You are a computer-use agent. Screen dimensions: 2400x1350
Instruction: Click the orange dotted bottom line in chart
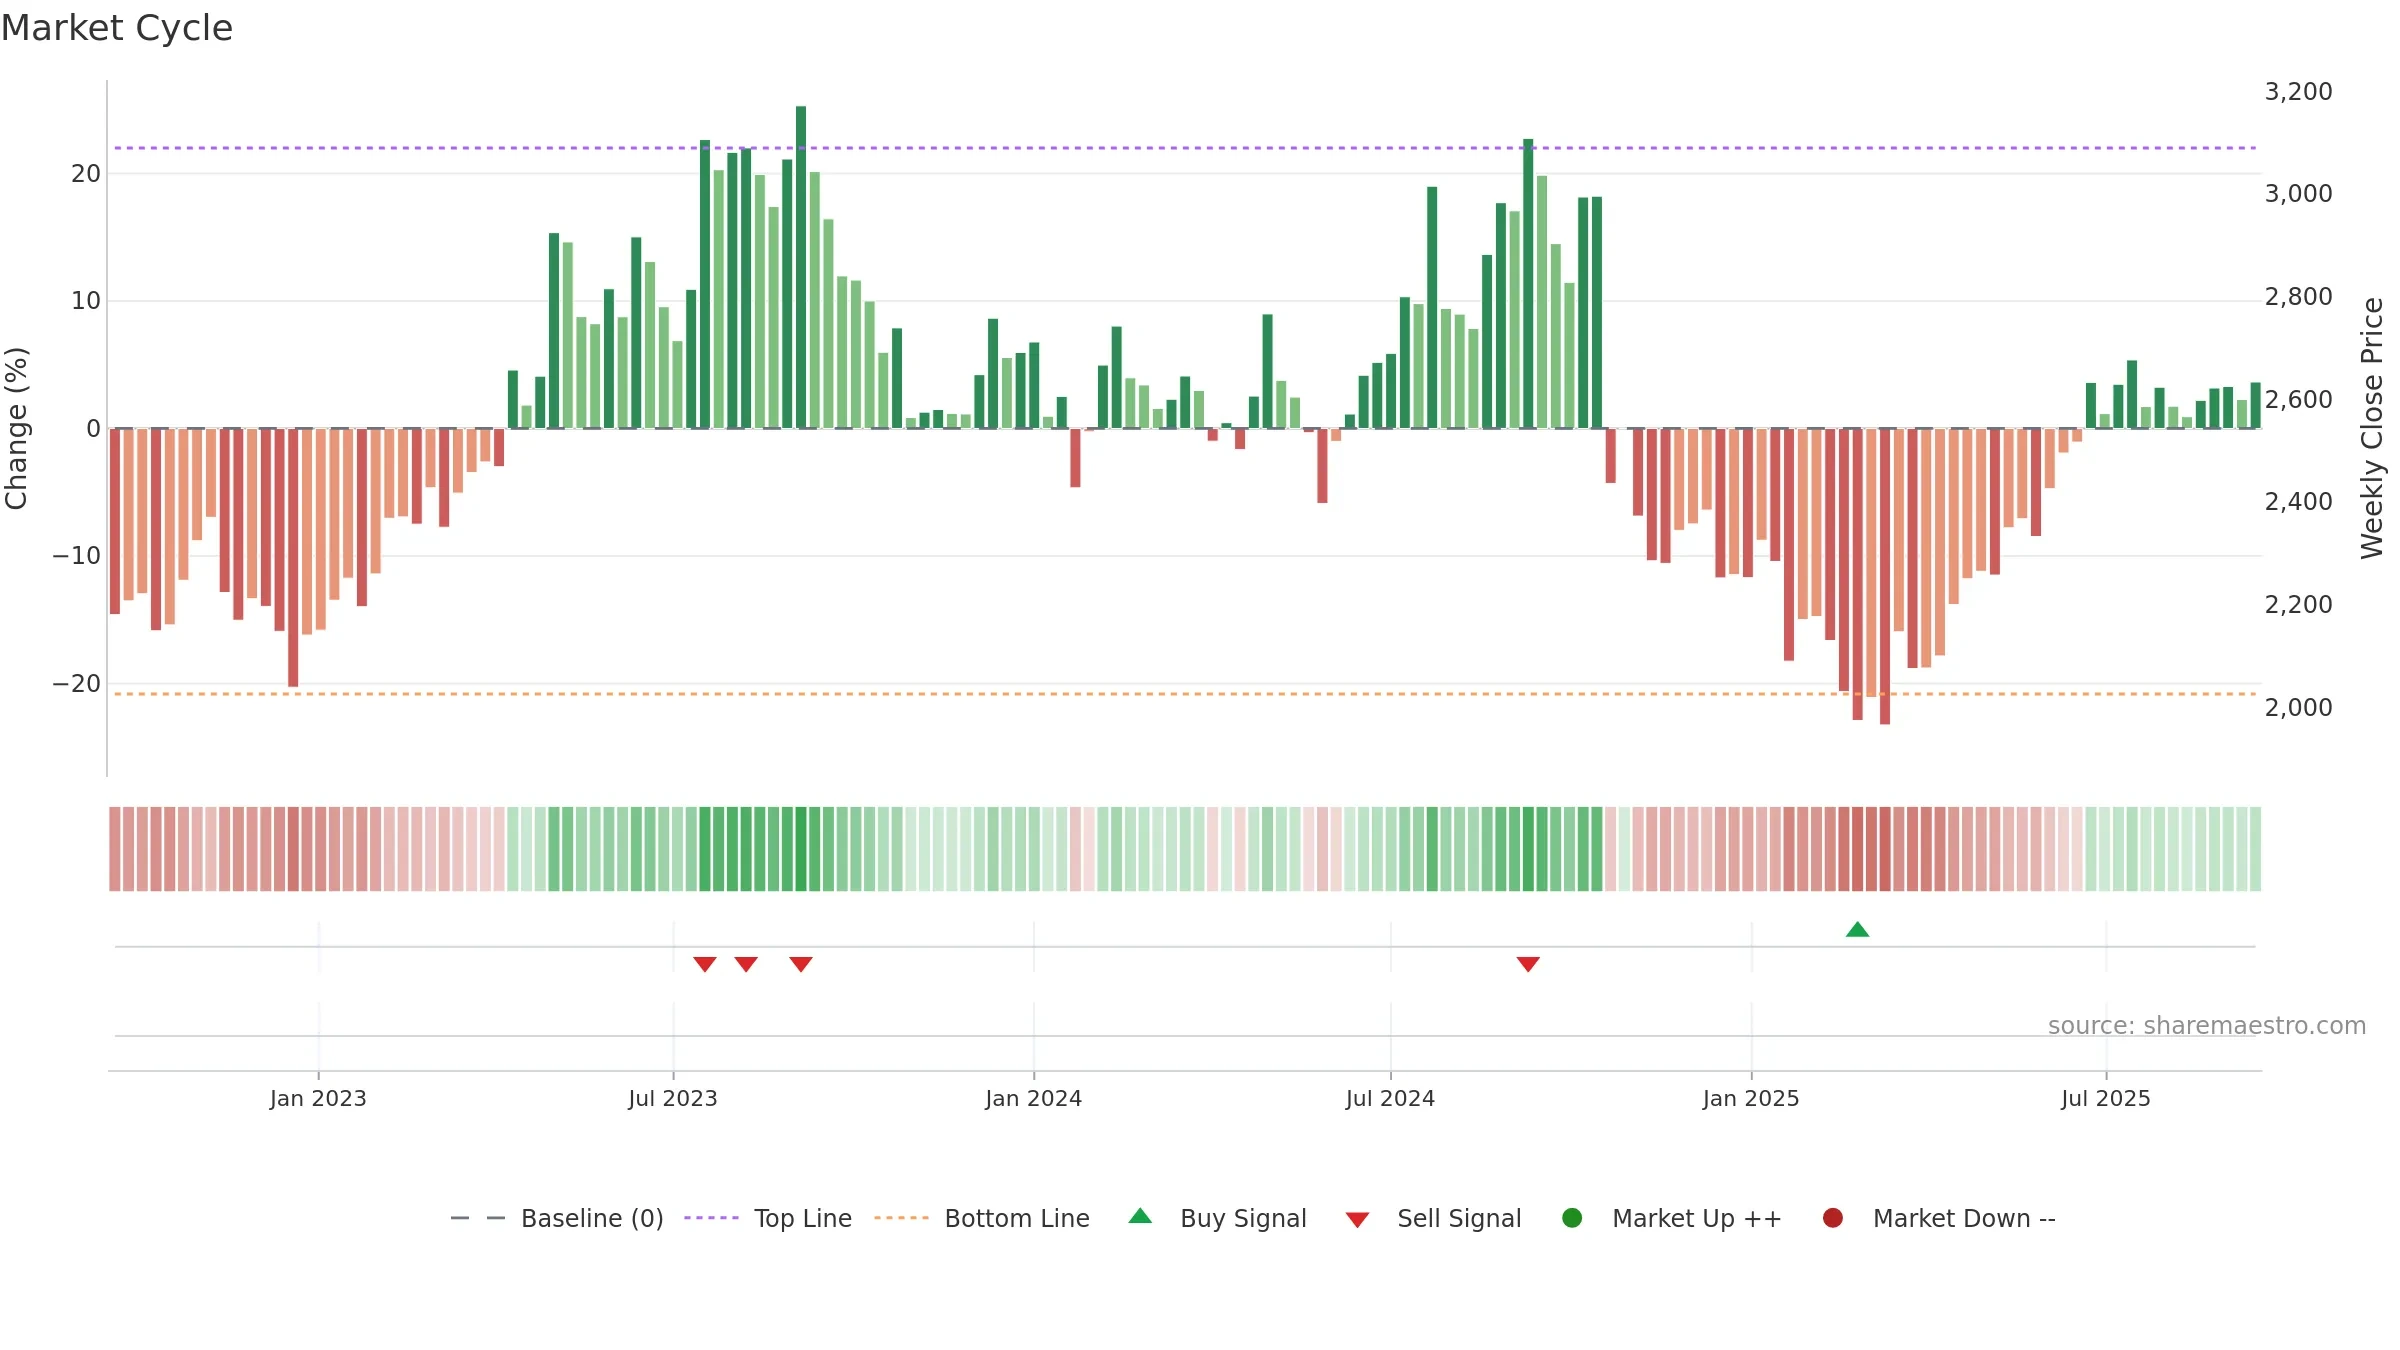coord(1185,694)
